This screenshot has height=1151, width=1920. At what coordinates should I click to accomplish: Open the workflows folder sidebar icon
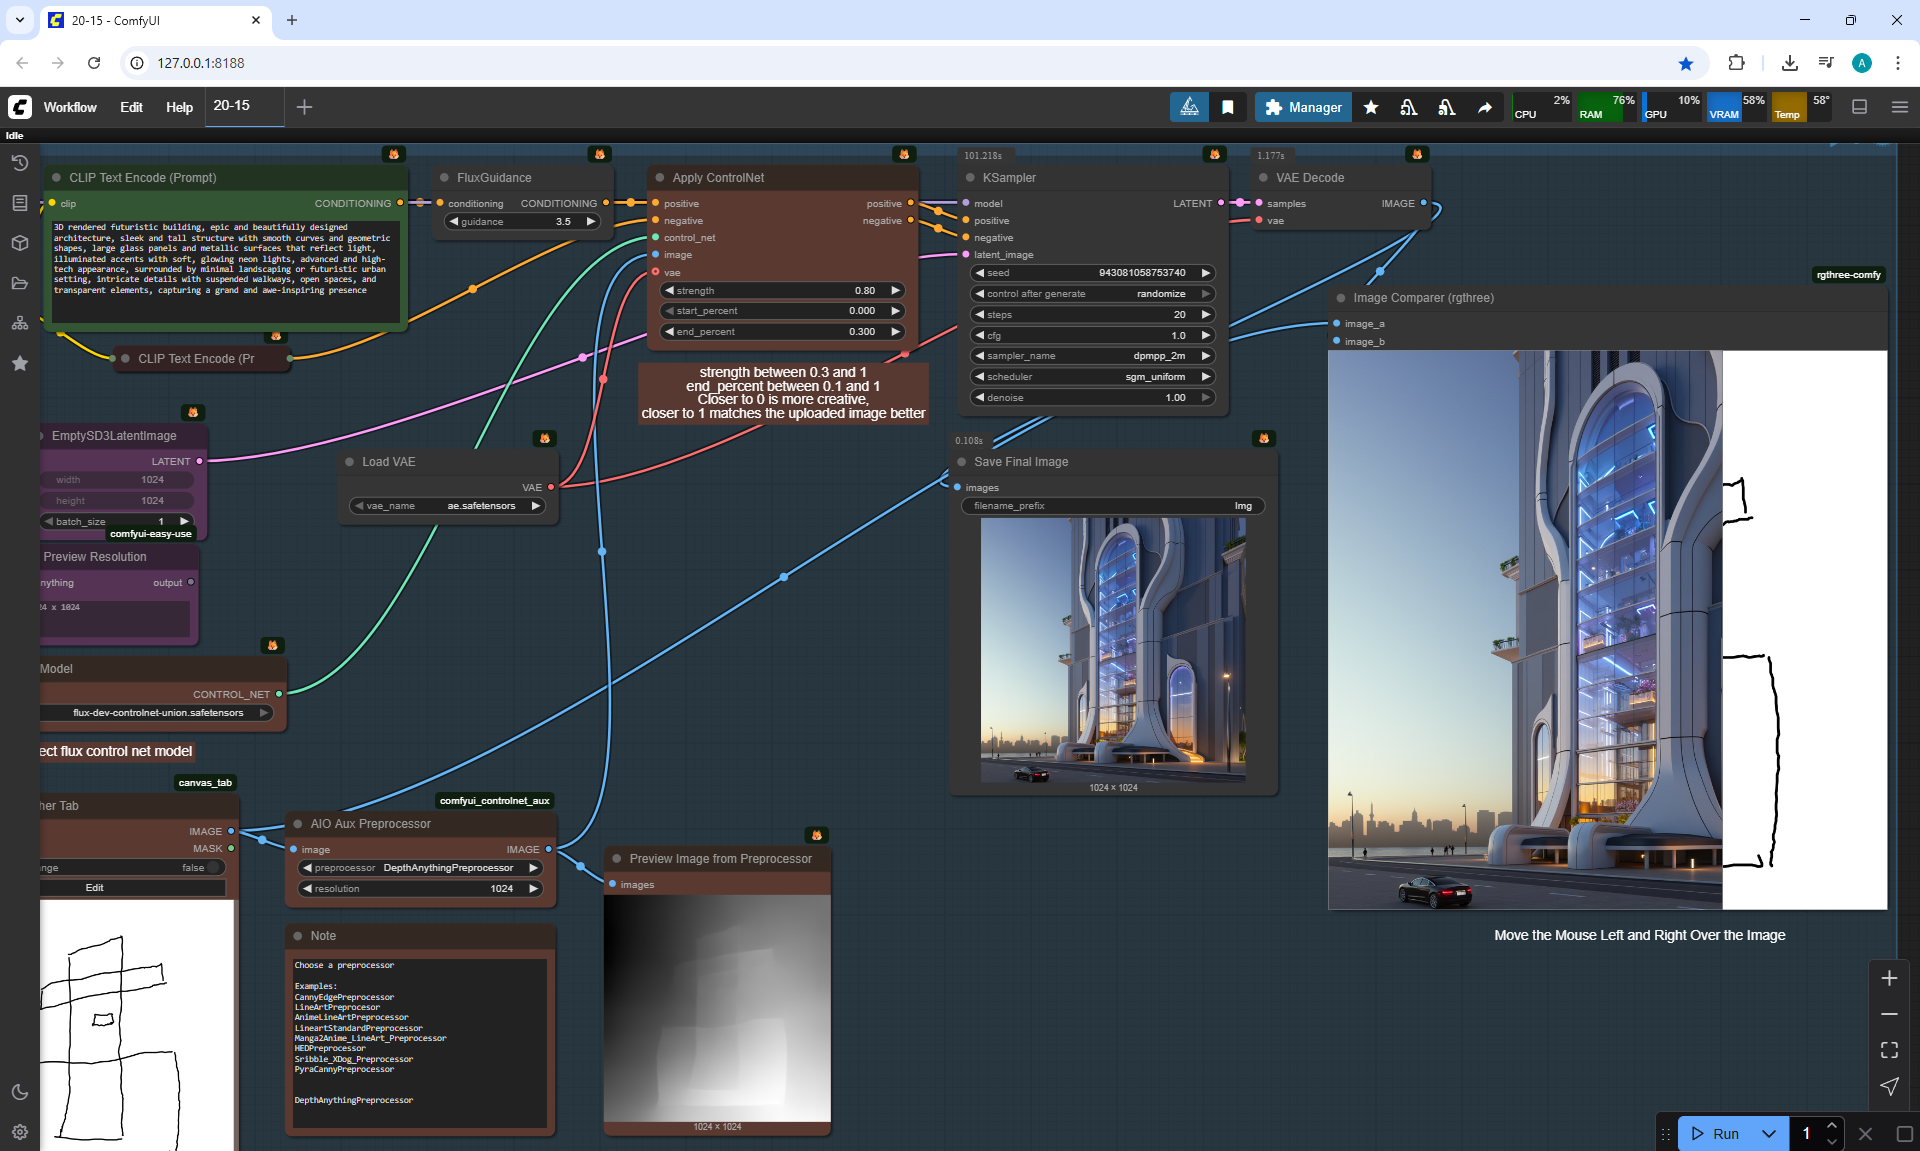point(19,283)
